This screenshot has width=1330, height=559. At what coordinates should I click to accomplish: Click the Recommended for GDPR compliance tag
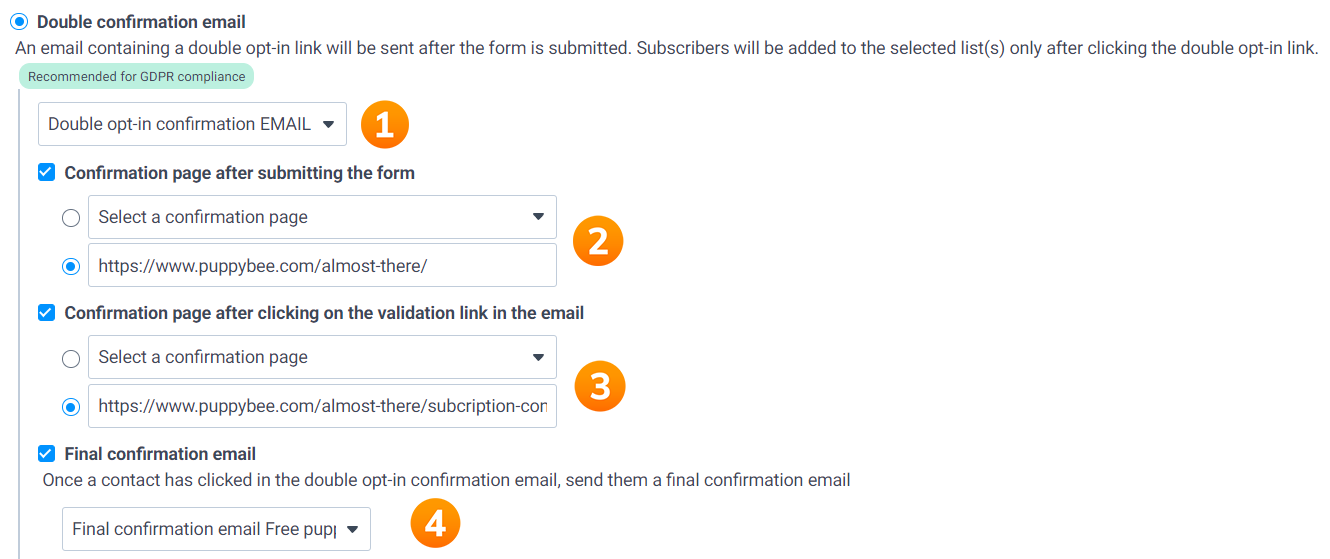[136, 76]
